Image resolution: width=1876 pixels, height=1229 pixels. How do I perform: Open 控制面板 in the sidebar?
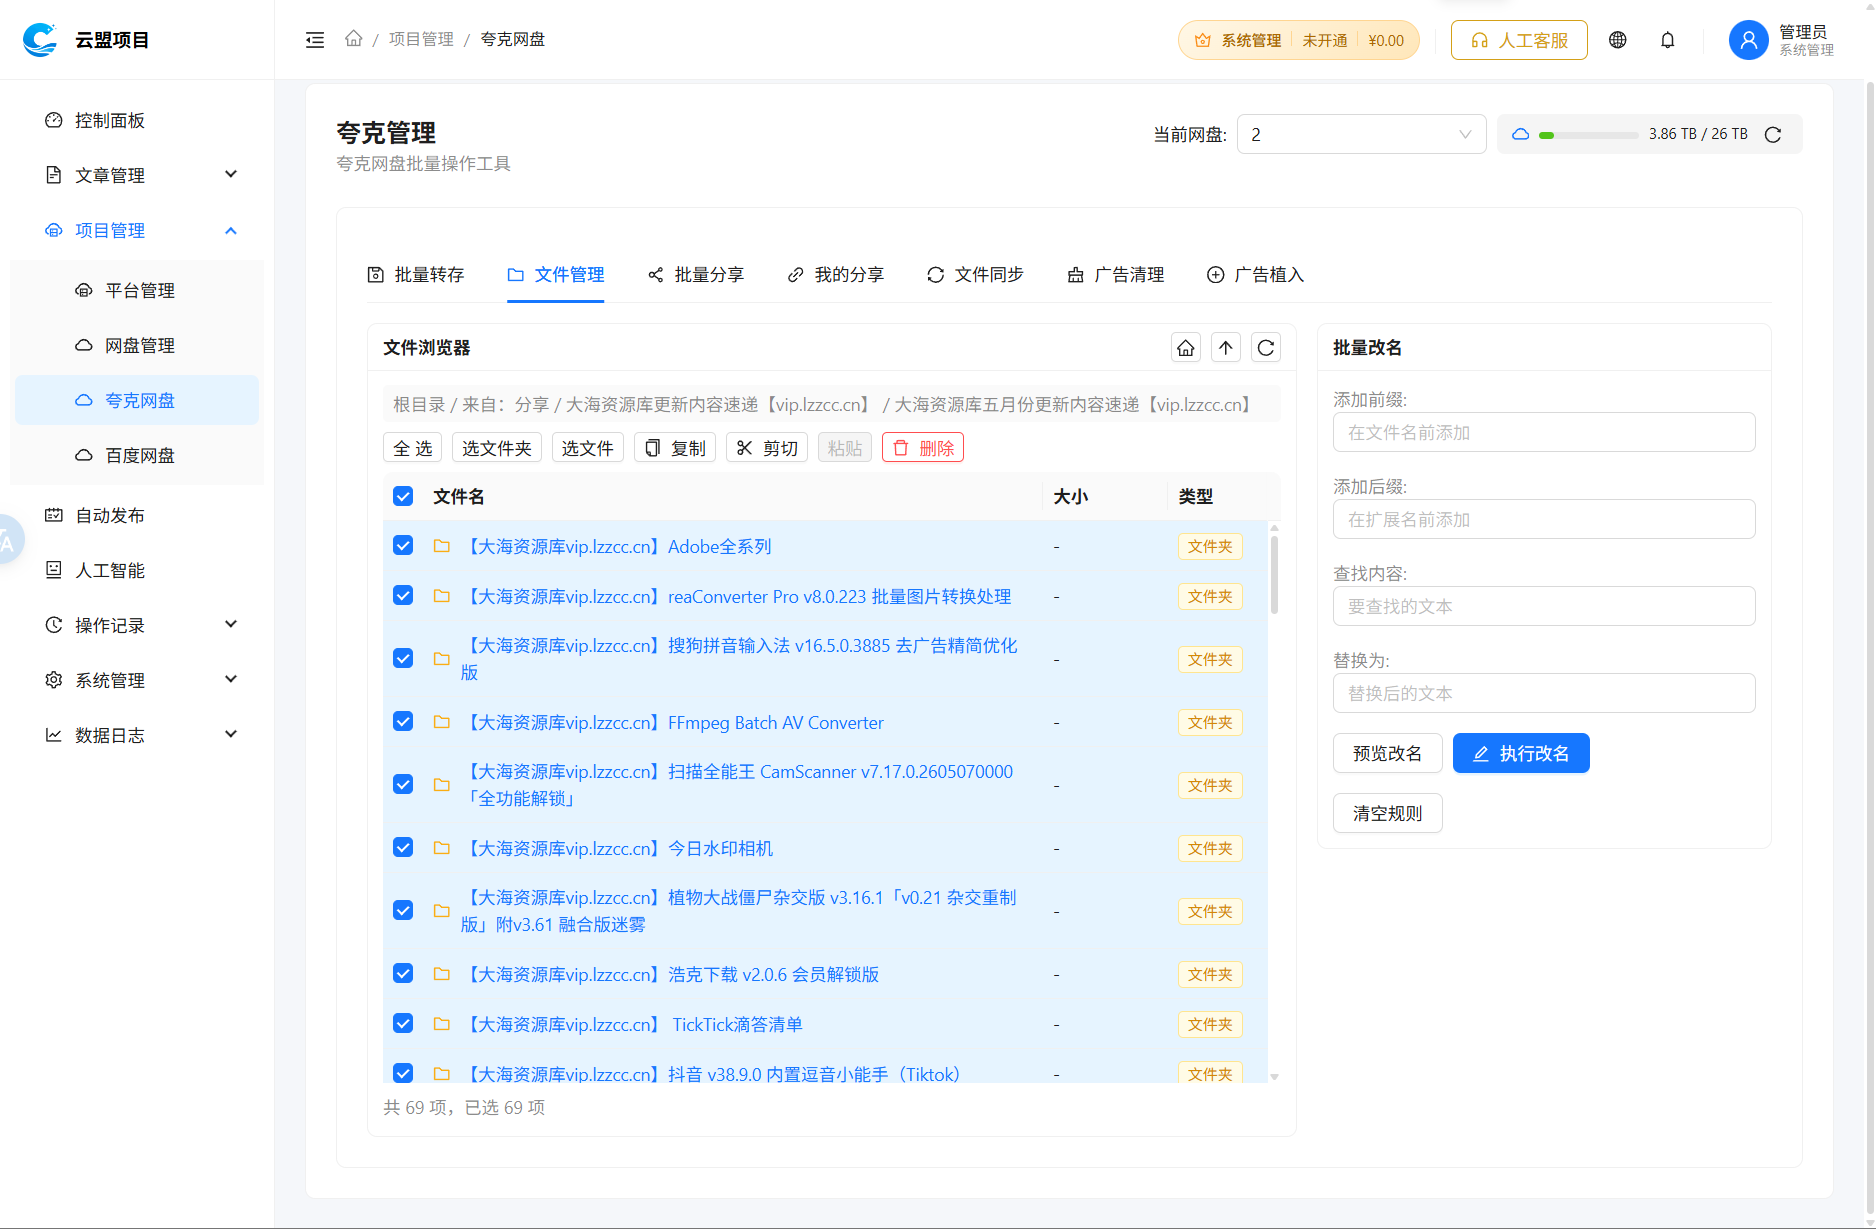[137, 120]
